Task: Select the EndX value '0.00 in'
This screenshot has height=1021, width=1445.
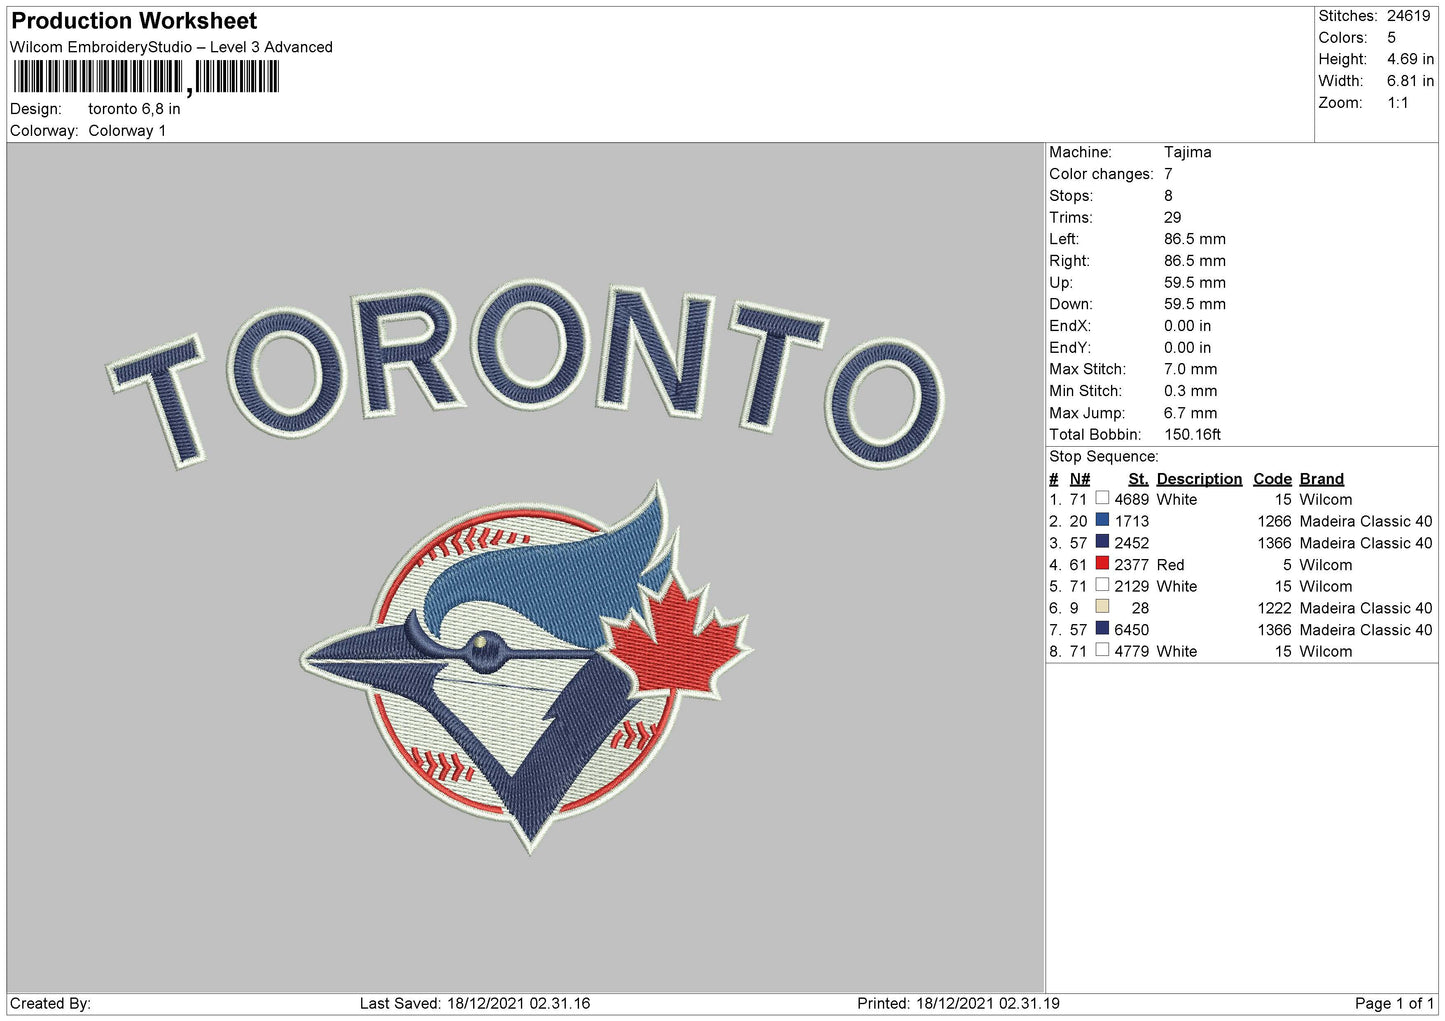Action: (x=1188, y=326)
